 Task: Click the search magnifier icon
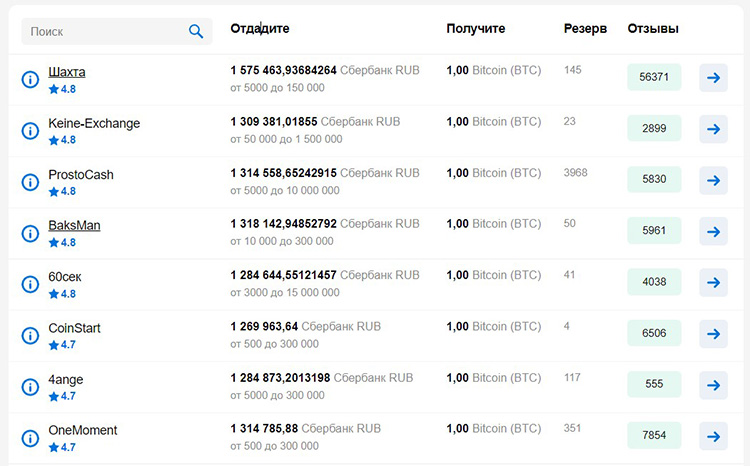[196, 32]
